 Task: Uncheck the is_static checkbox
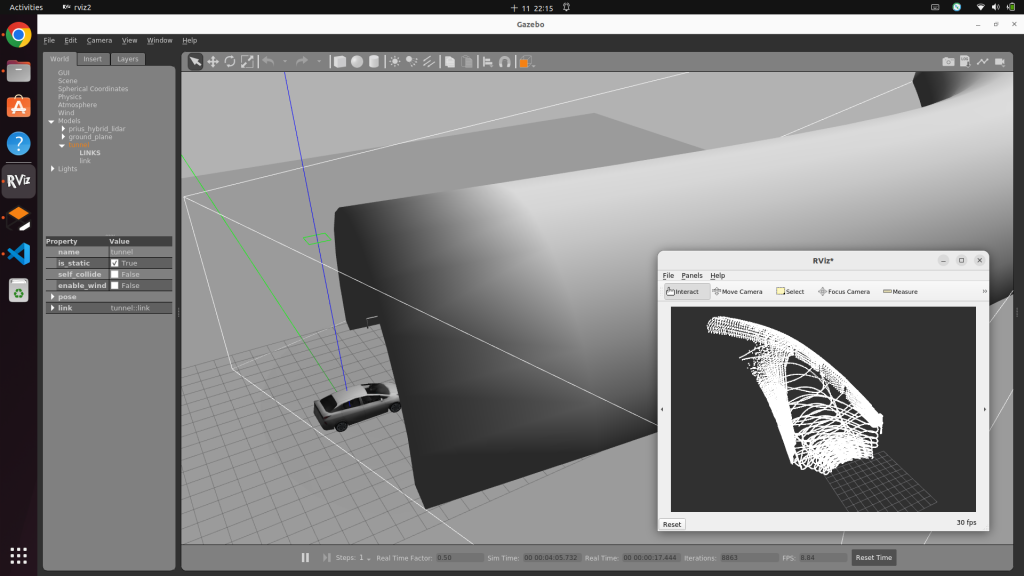pyautogui.click(x=114, y=263)
